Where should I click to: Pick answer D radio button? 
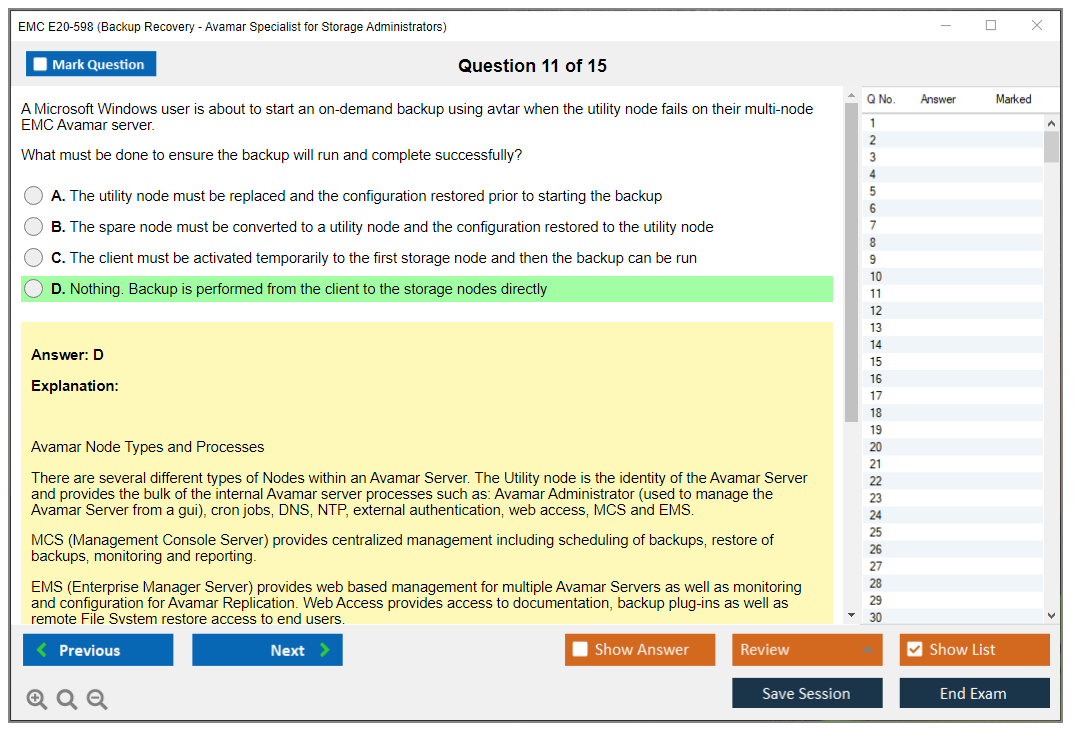34,289
